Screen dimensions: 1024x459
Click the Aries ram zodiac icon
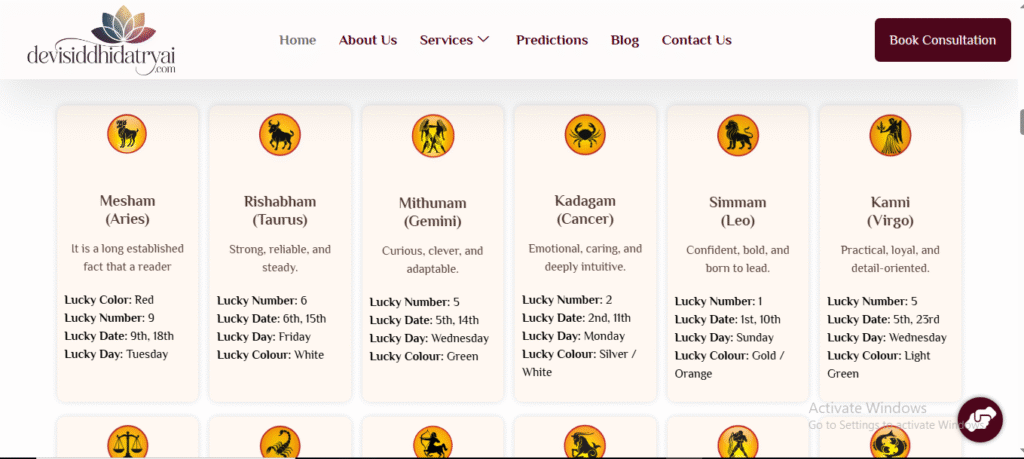128,134
